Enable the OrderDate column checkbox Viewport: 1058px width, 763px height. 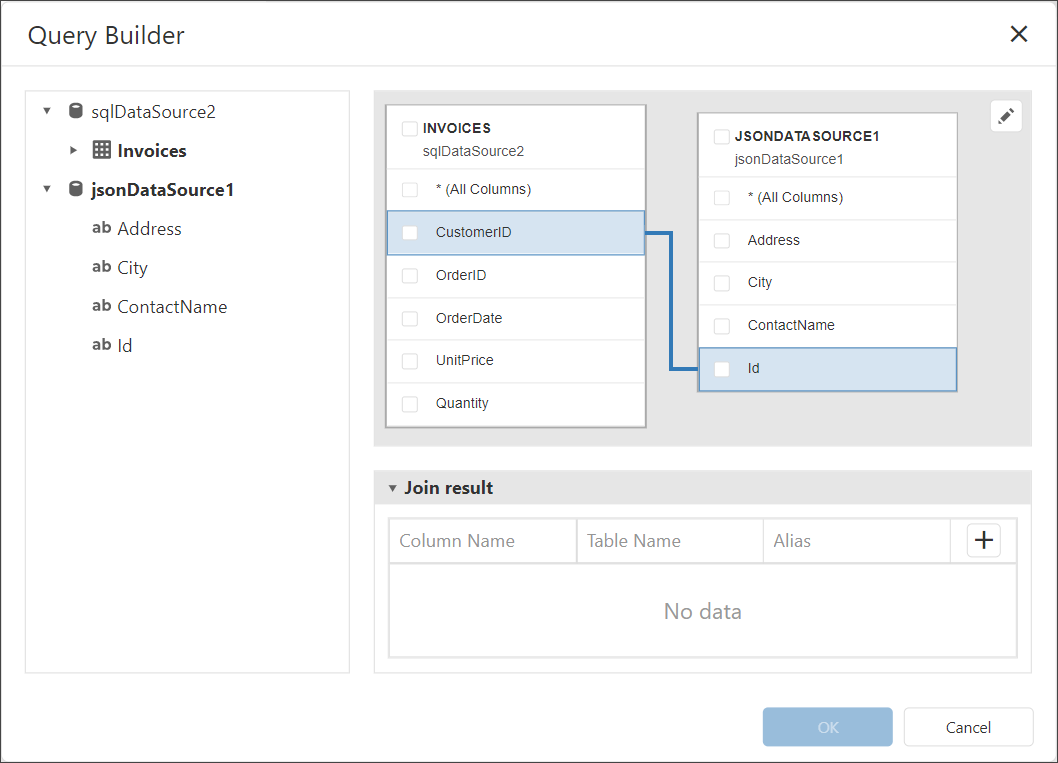tap(410, 319)
